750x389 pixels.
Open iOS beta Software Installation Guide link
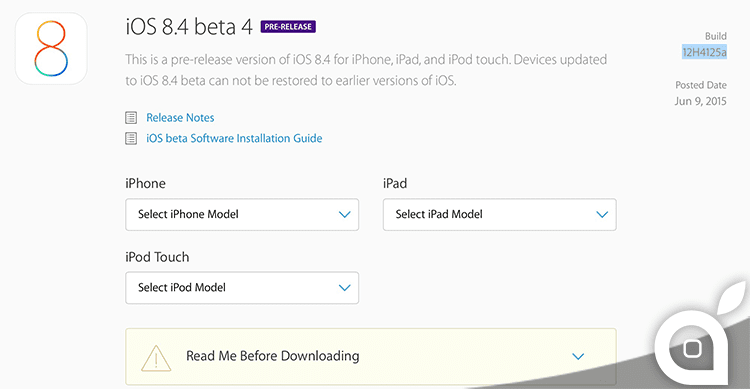[x=234, y=138]
